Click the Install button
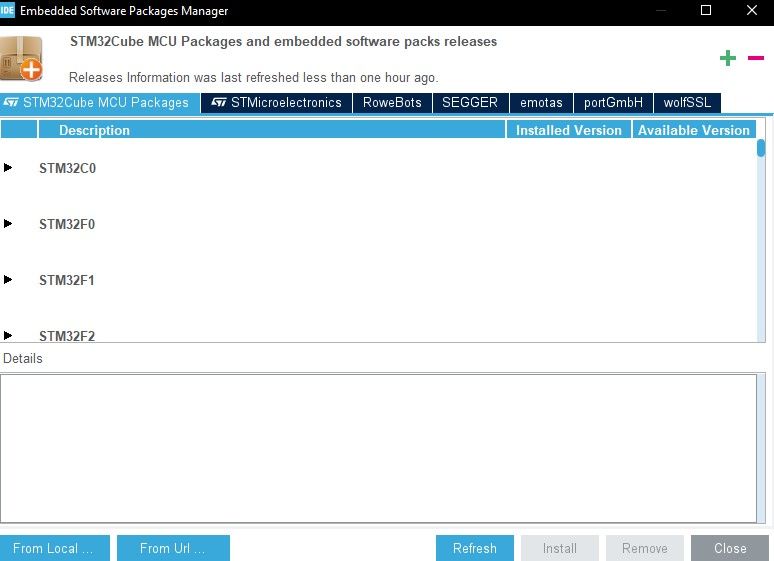774x561 pixels. click(560, 548)
